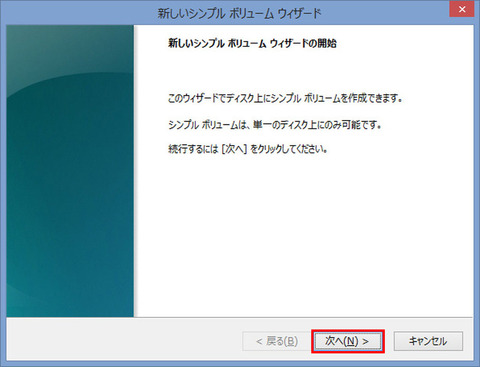Click the キャンセル button
Viewport: 480px width, 367px height.
(428, 341)
